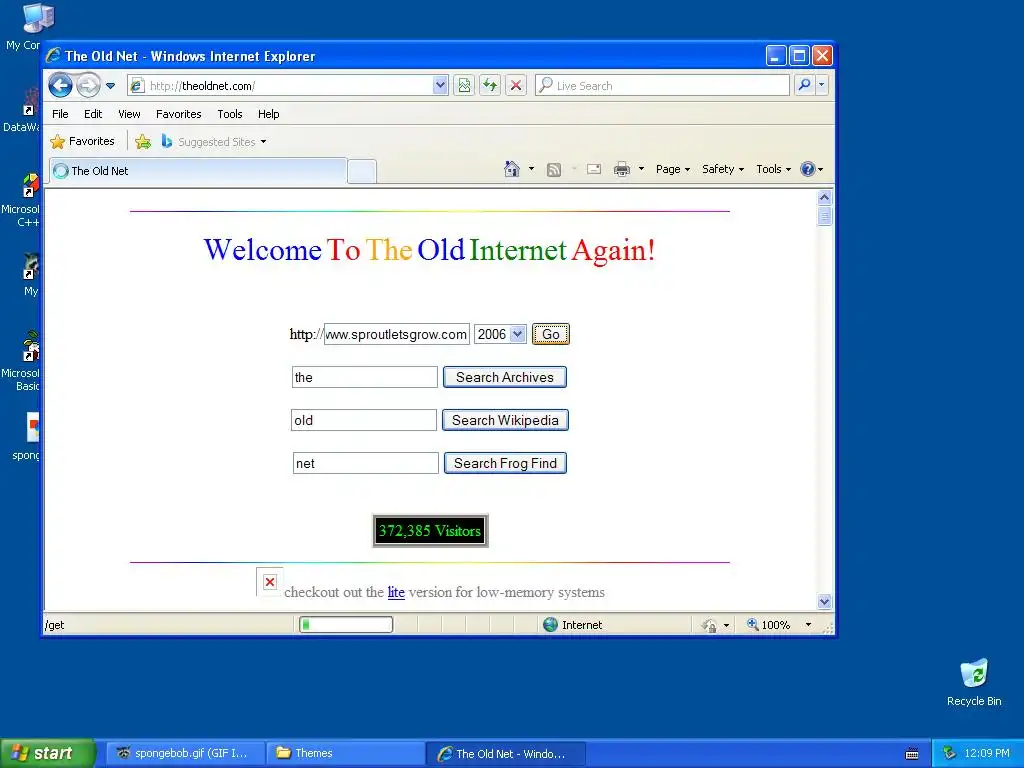The width and height of the screenshot is (1024, 768).
Task: Open the Tools menu in menu bar
Action: tap(230, 114)
